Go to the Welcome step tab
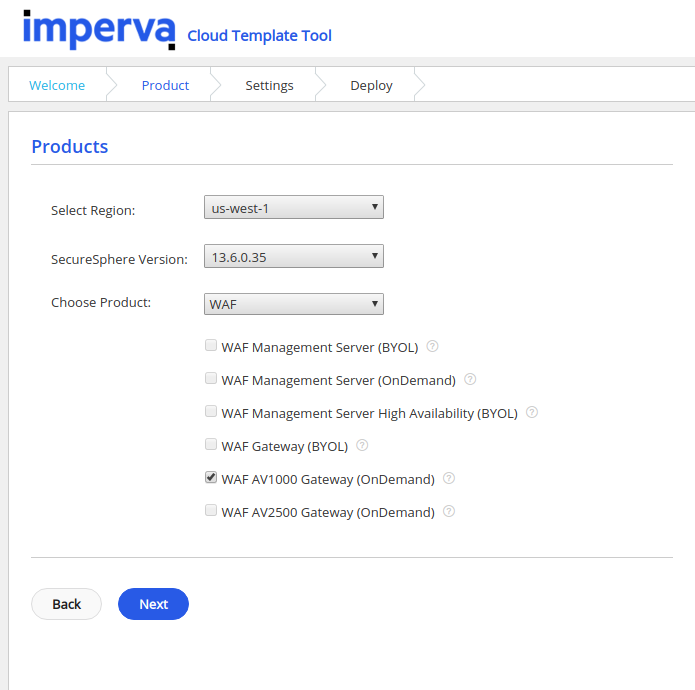This screenshot has width=695, height=690. [x=57, y=85]
